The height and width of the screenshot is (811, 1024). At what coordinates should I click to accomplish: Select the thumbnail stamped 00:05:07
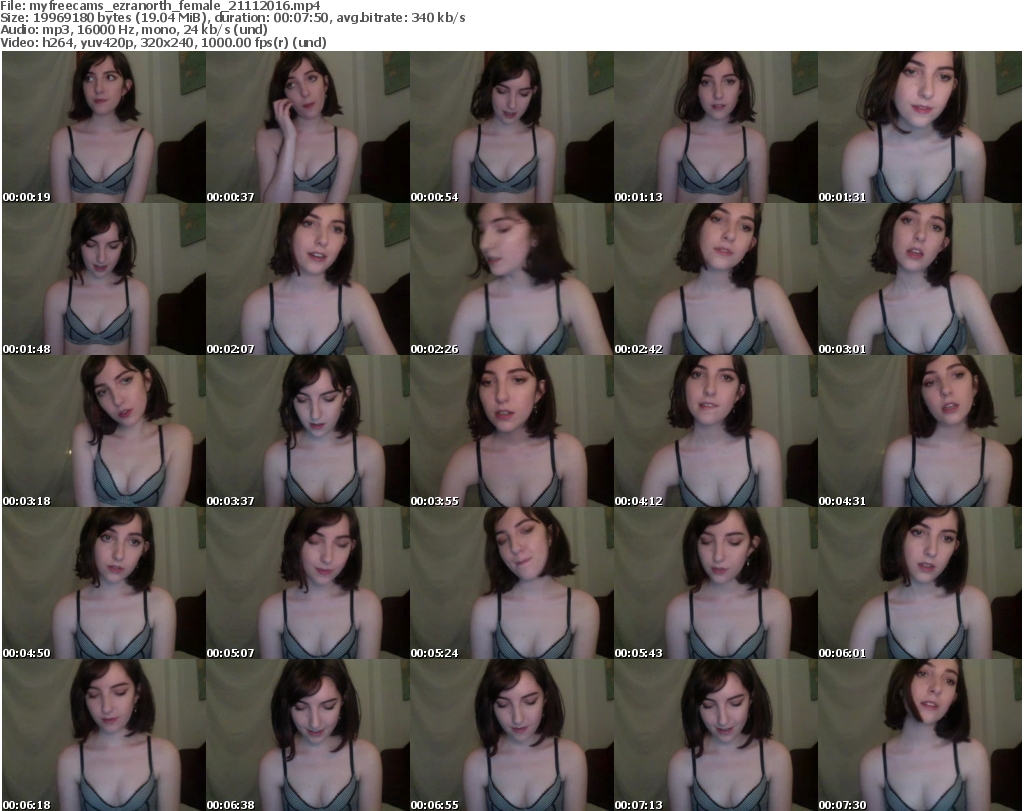[x=308, y=583]
